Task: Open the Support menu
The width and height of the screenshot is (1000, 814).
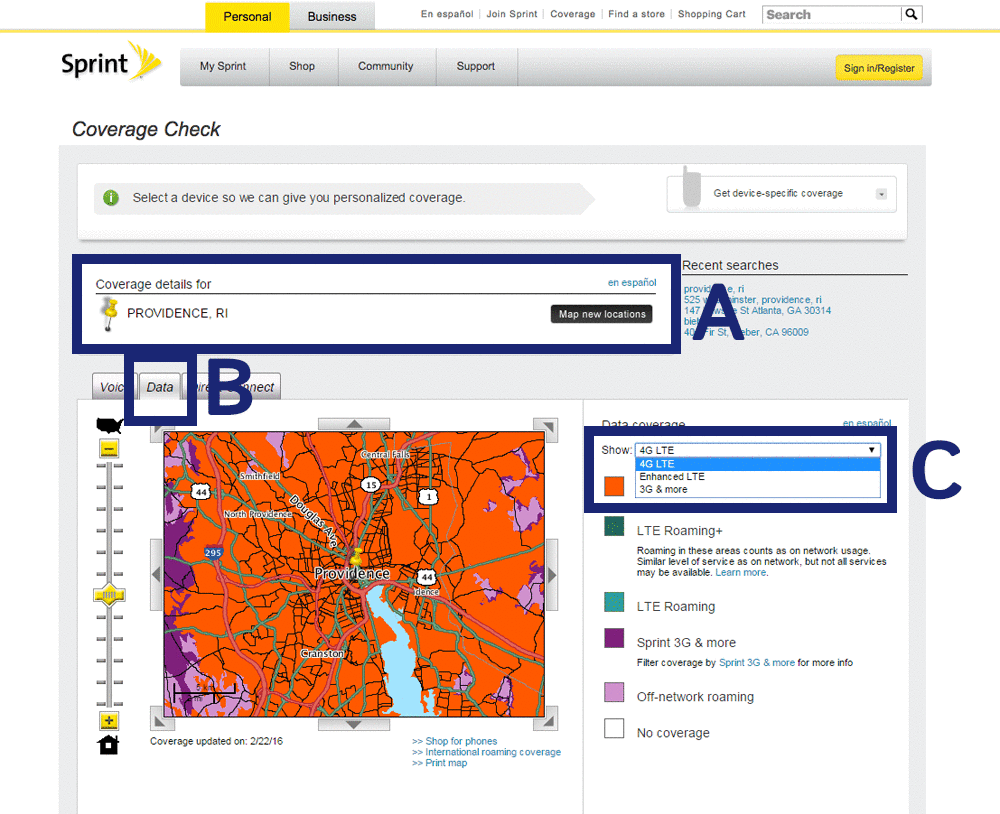Action: pos(476,66)
